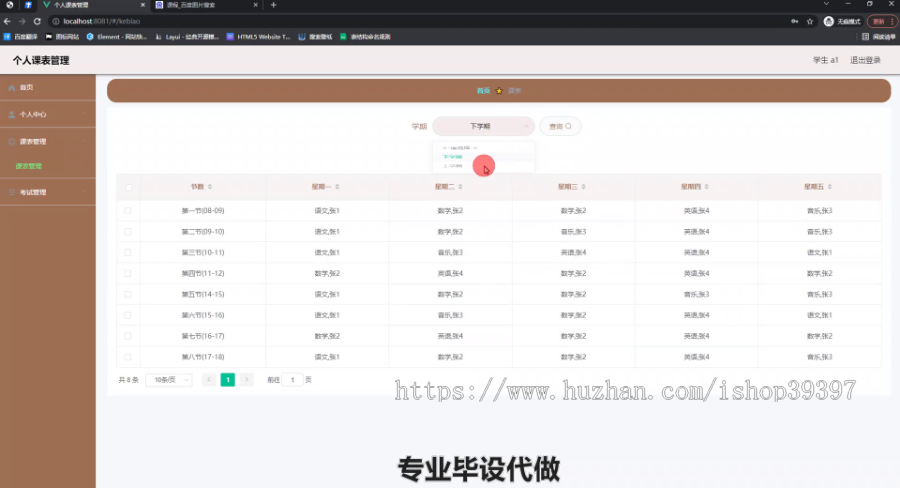The height and width of the screenshot is (488, 900).
Task: Click the 第八节(17-18) cell
Action: 203,357
